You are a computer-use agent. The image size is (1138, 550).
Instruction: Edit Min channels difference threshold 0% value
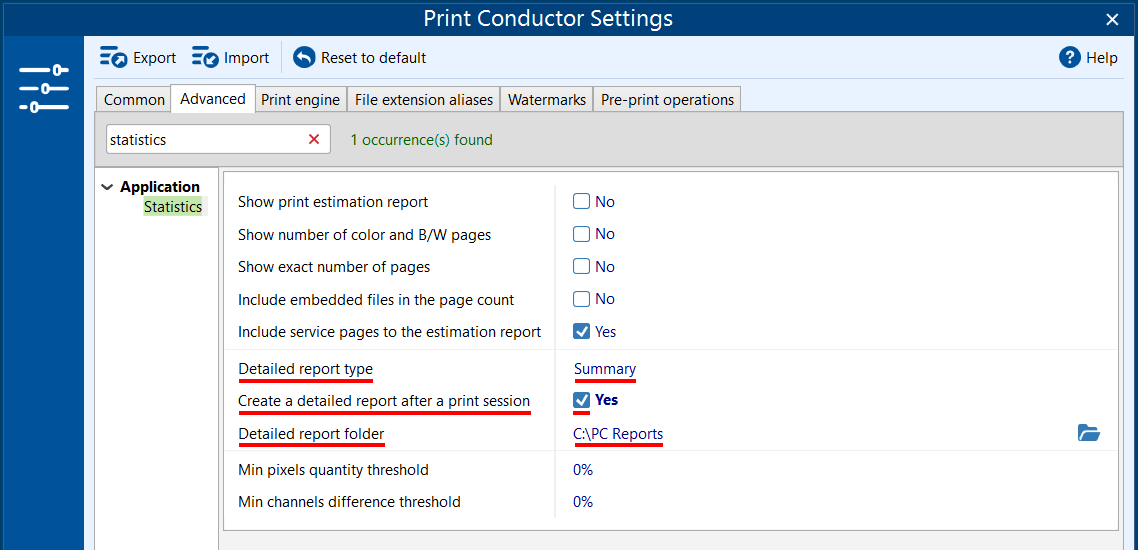(583, 501)
